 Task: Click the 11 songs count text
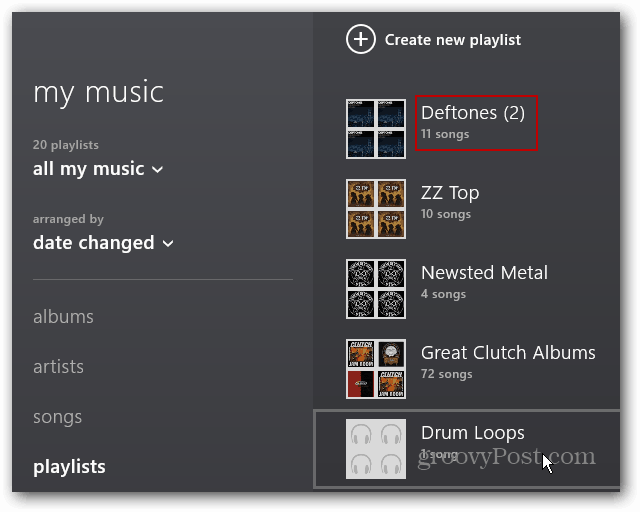click(445, 134)
